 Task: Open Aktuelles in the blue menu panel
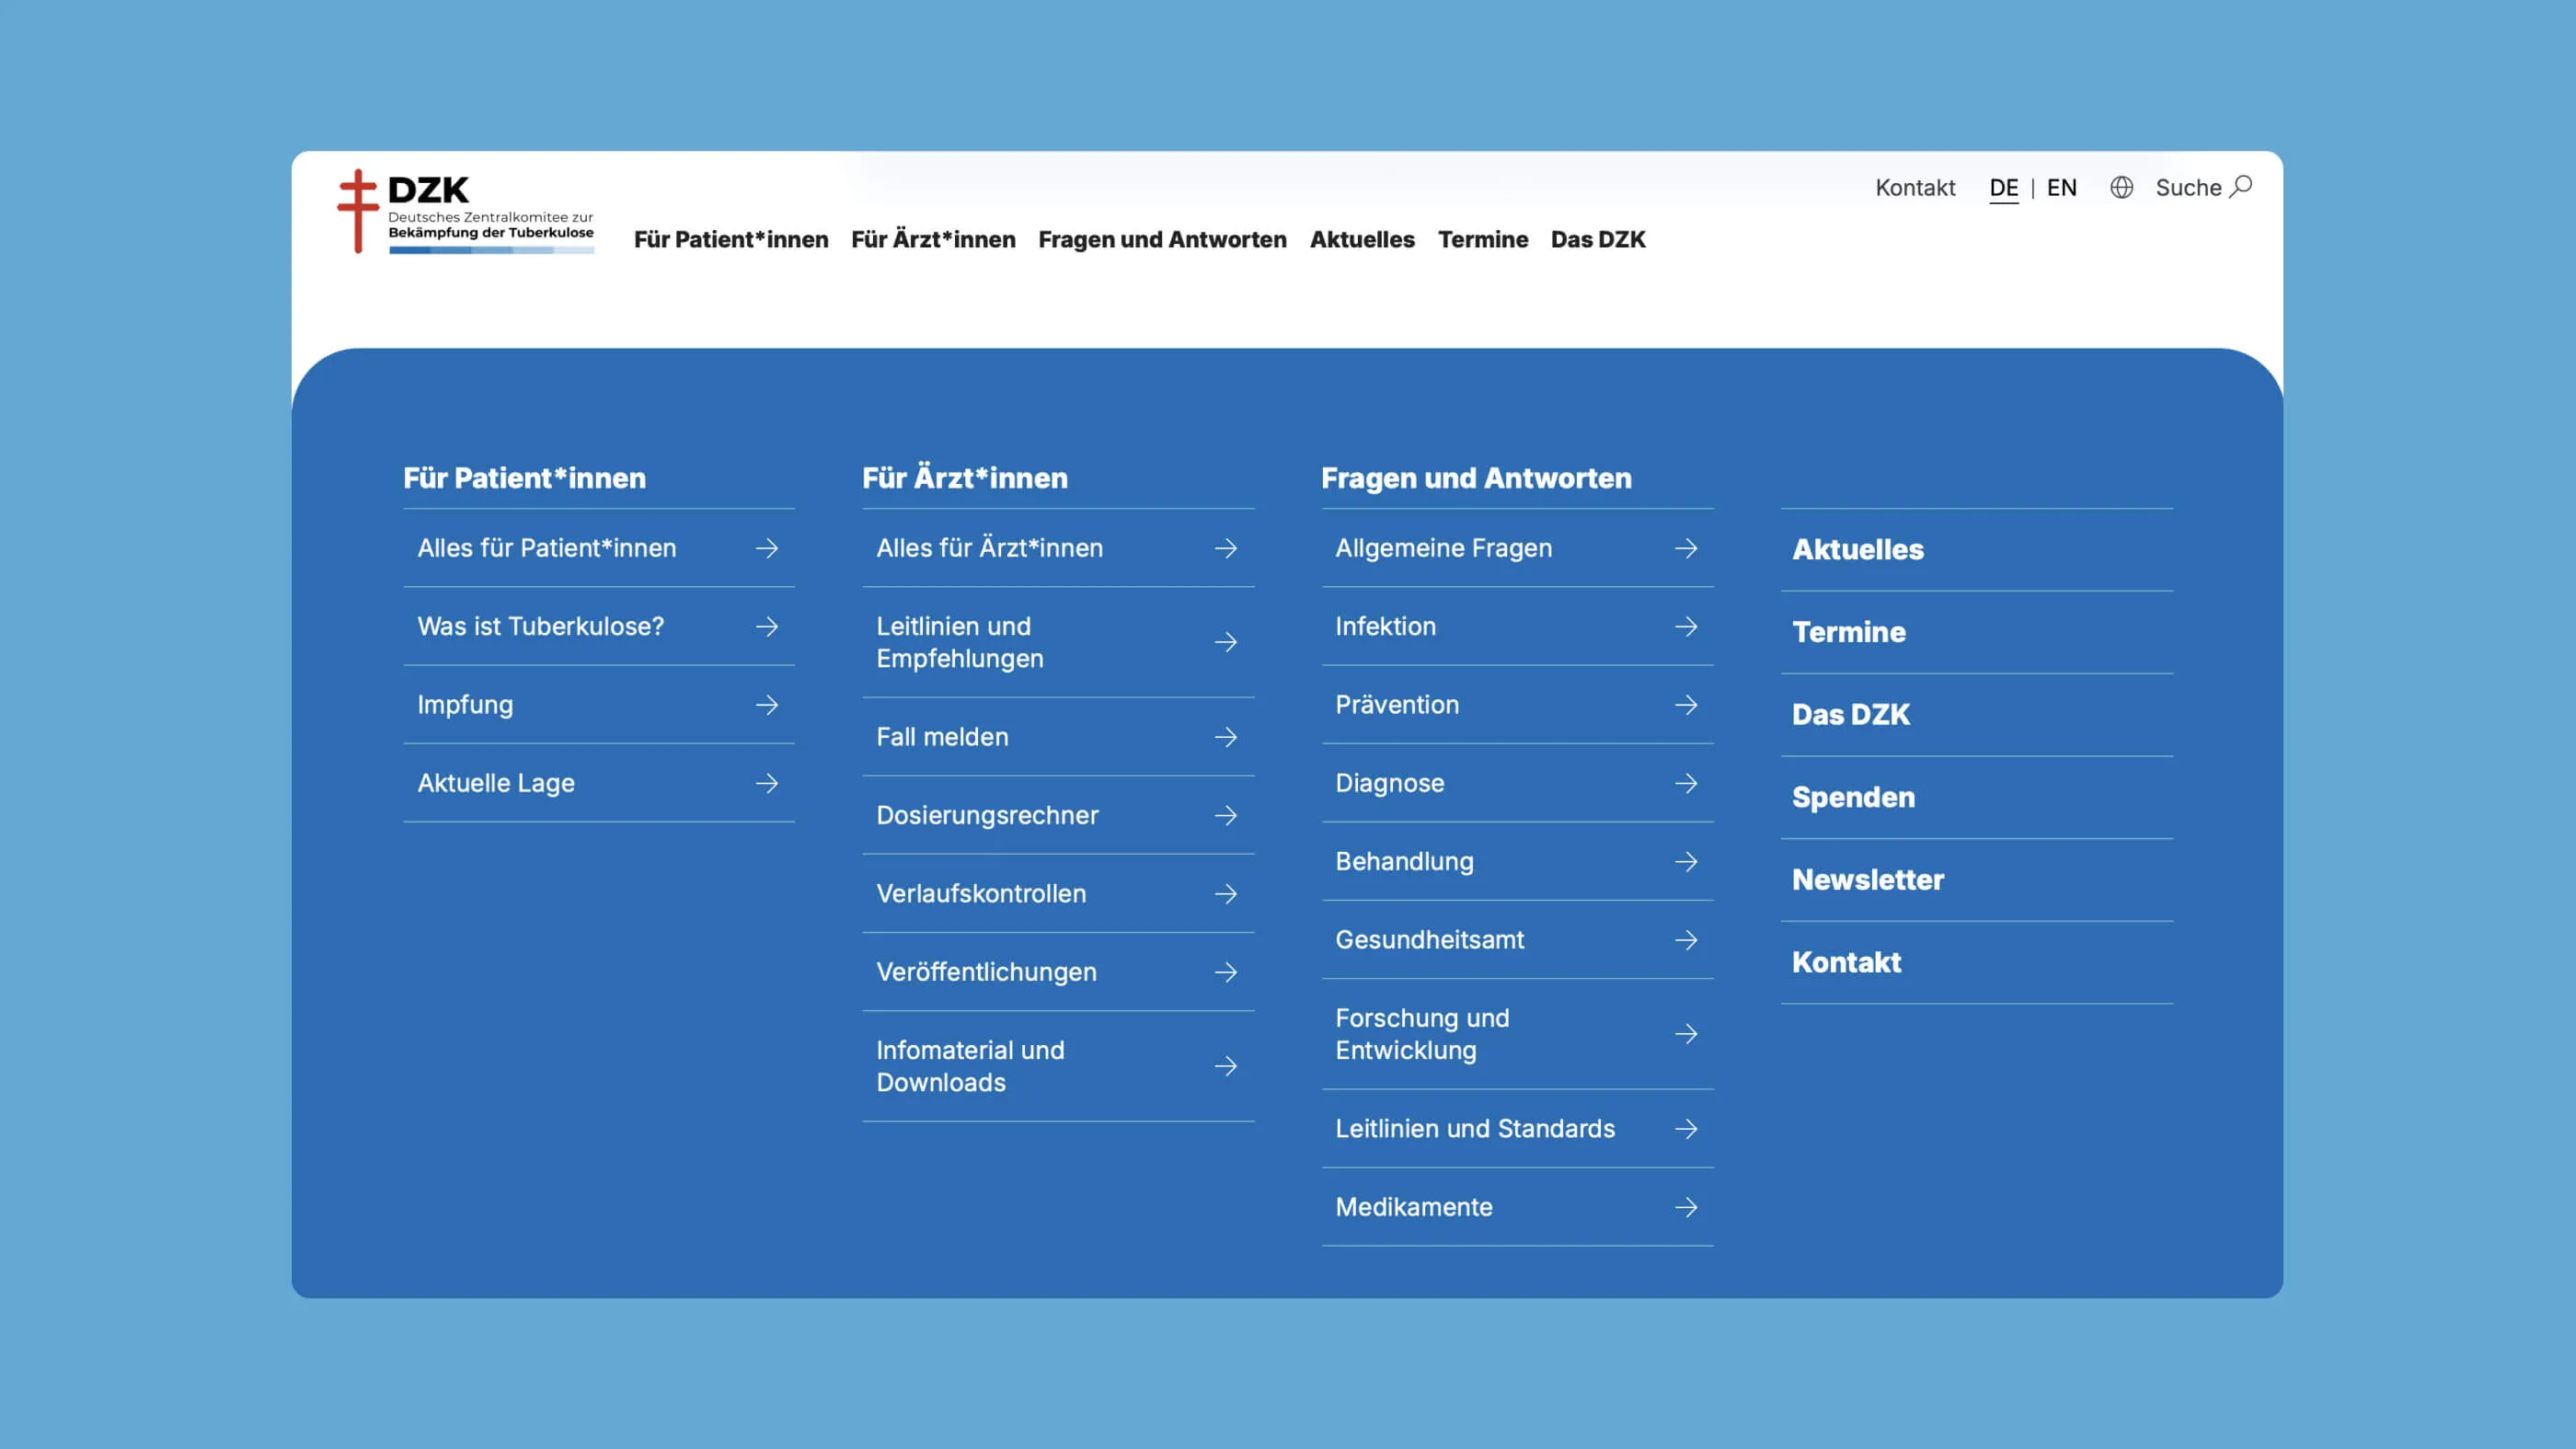tap(1858, 549)
